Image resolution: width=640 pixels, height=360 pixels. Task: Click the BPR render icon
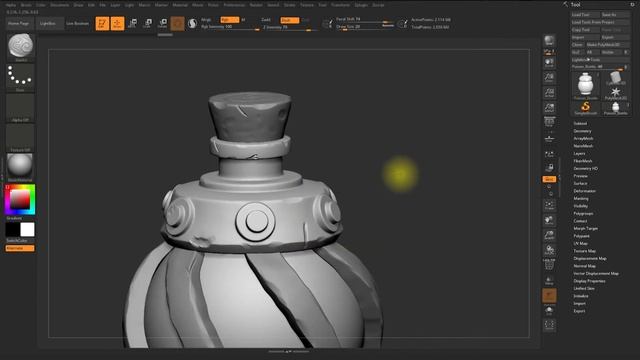(549, 40)
